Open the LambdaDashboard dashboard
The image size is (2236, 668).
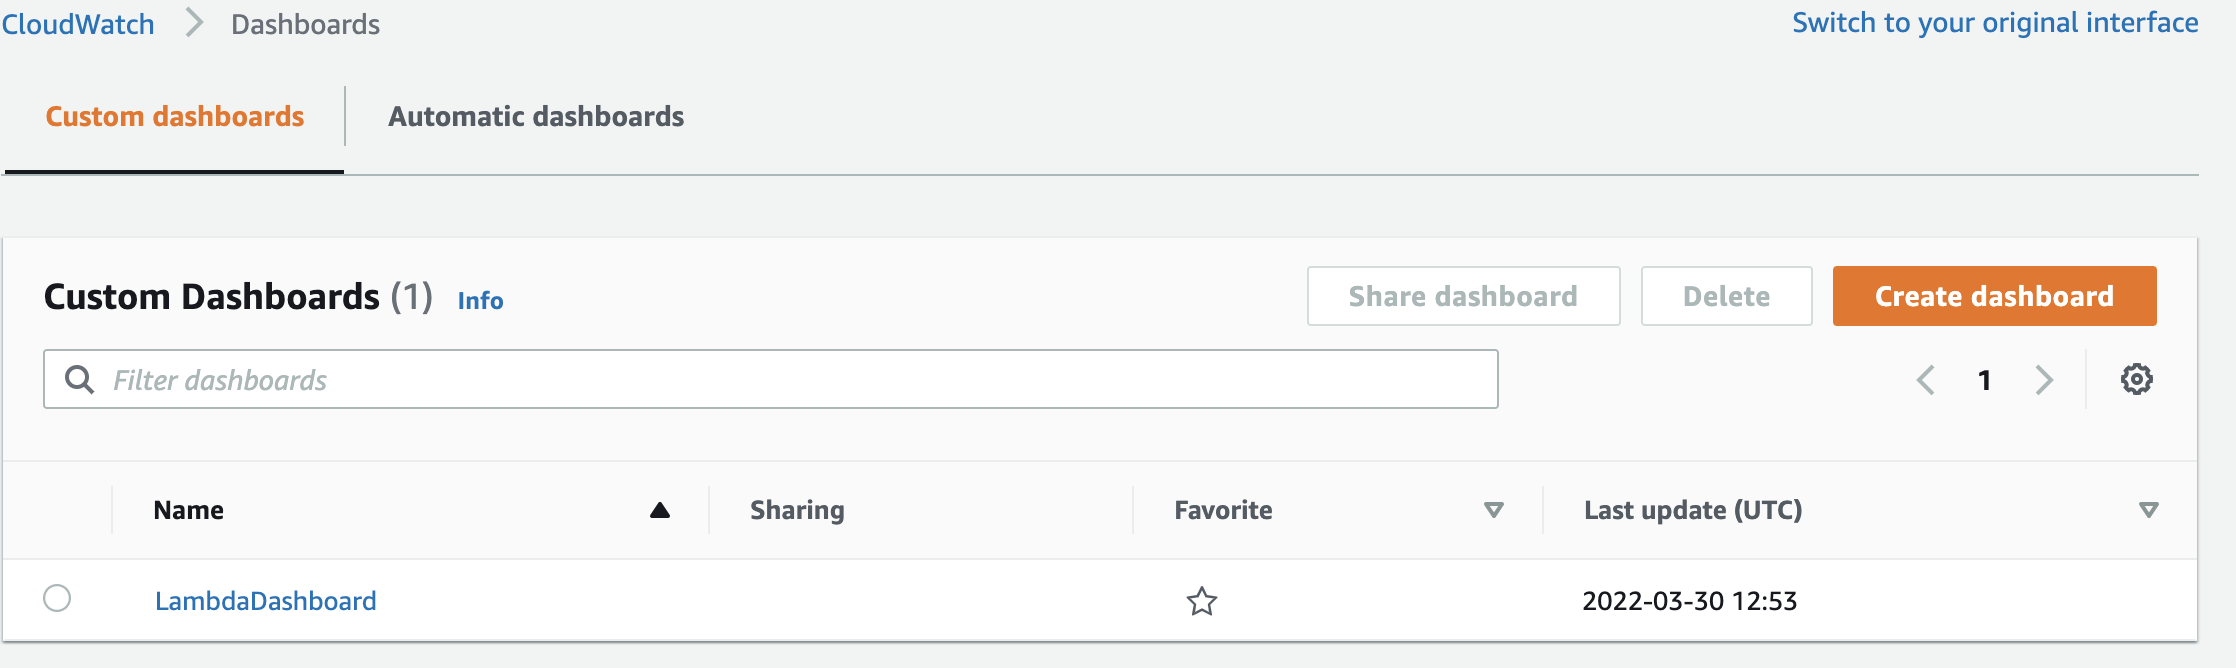[x=266, y=601]
